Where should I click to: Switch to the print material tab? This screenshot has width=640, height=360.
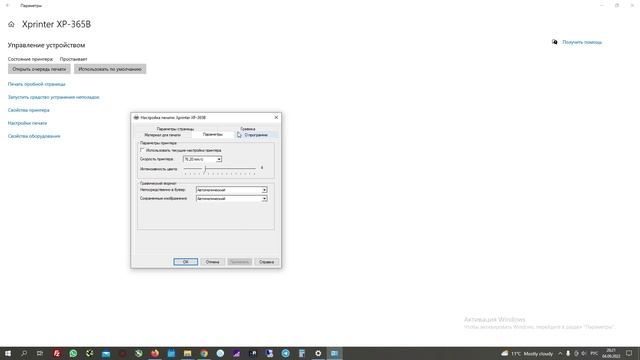pyautogui.click(x=162, y=135)
